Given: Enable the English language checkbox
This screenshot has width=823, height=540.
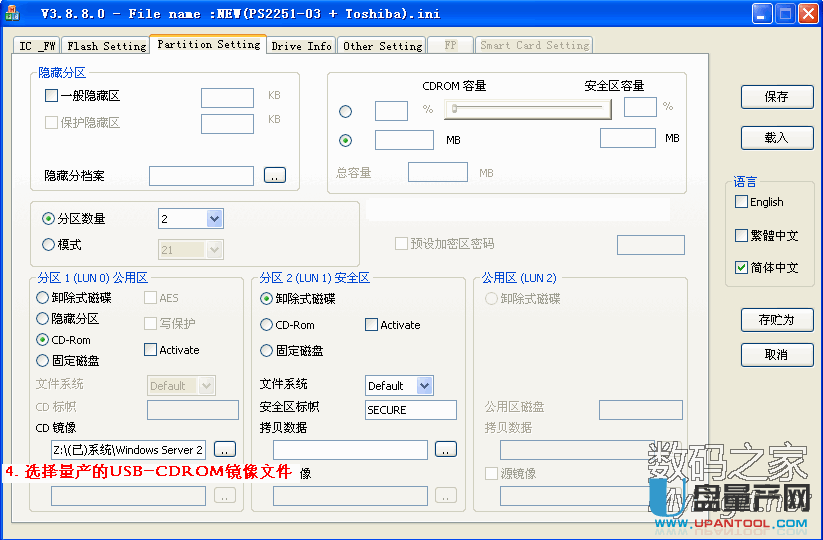Looking at the screenshot, I should coord(741,202).
